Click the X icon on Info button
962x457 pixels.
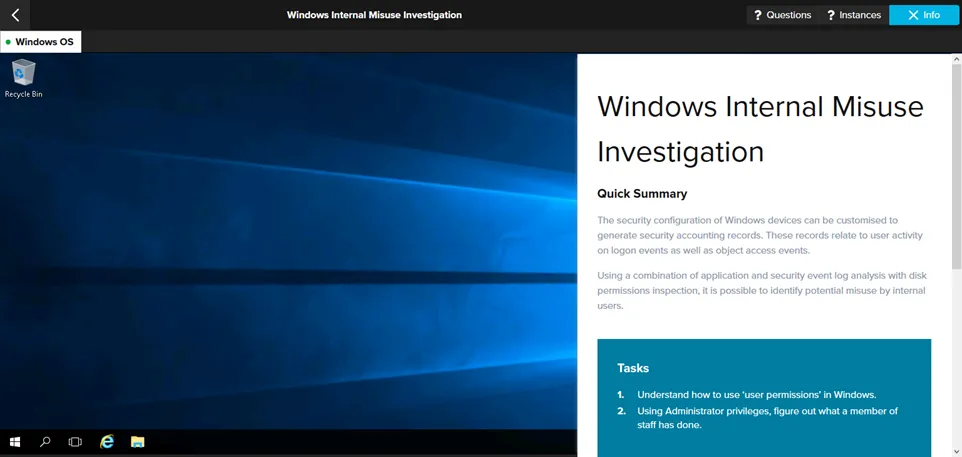[910, 15]
